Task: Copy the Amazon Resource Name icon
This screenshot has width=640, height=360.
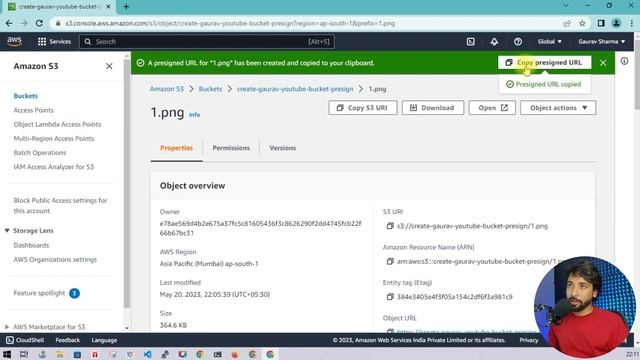Action: [x=390, y=261]
